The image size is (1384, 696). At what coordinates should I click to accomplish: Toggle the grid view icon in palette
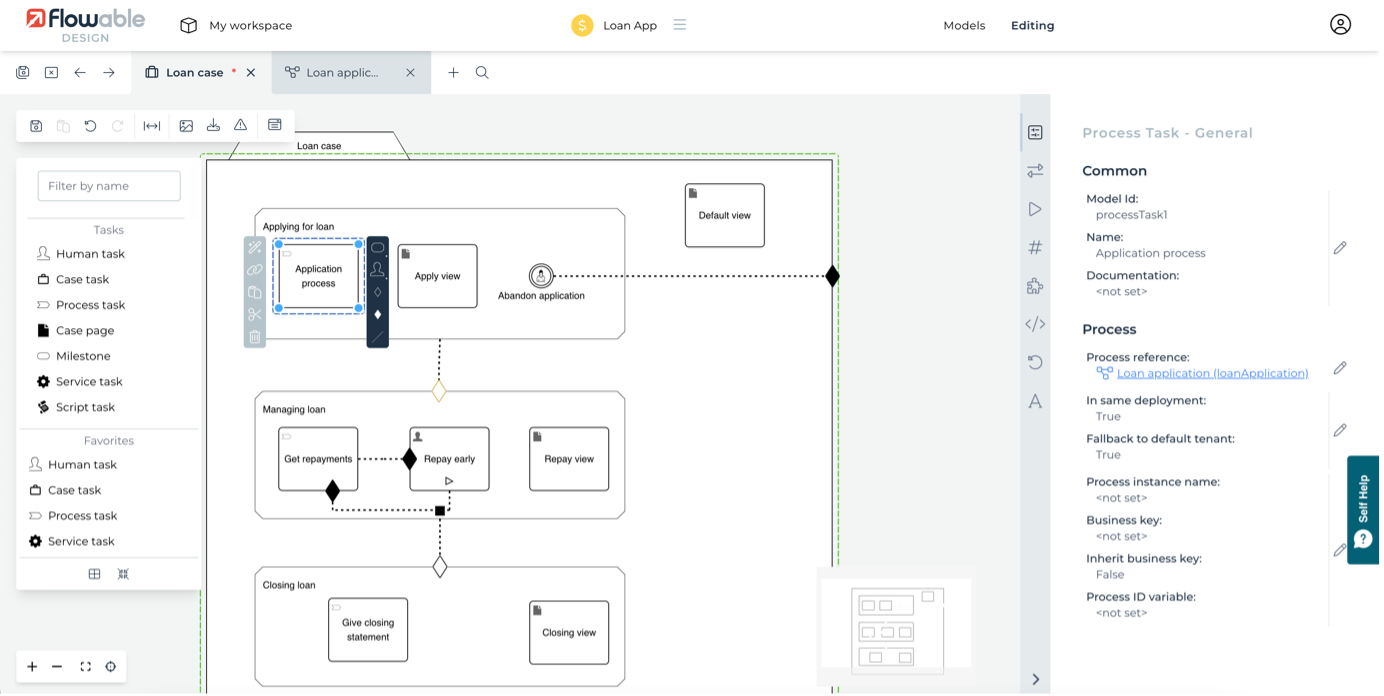94,574
